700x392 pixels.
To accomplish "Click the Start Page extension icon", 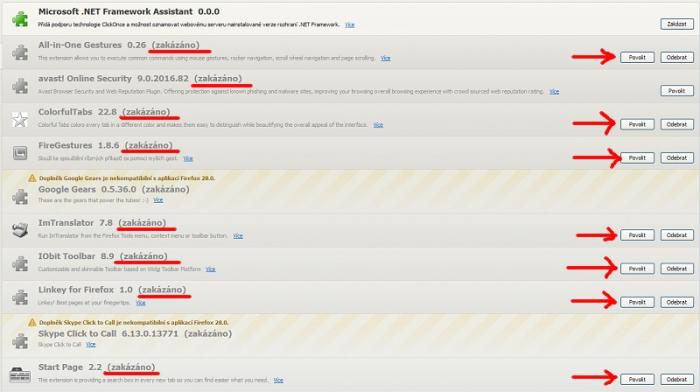I will 20,375.
